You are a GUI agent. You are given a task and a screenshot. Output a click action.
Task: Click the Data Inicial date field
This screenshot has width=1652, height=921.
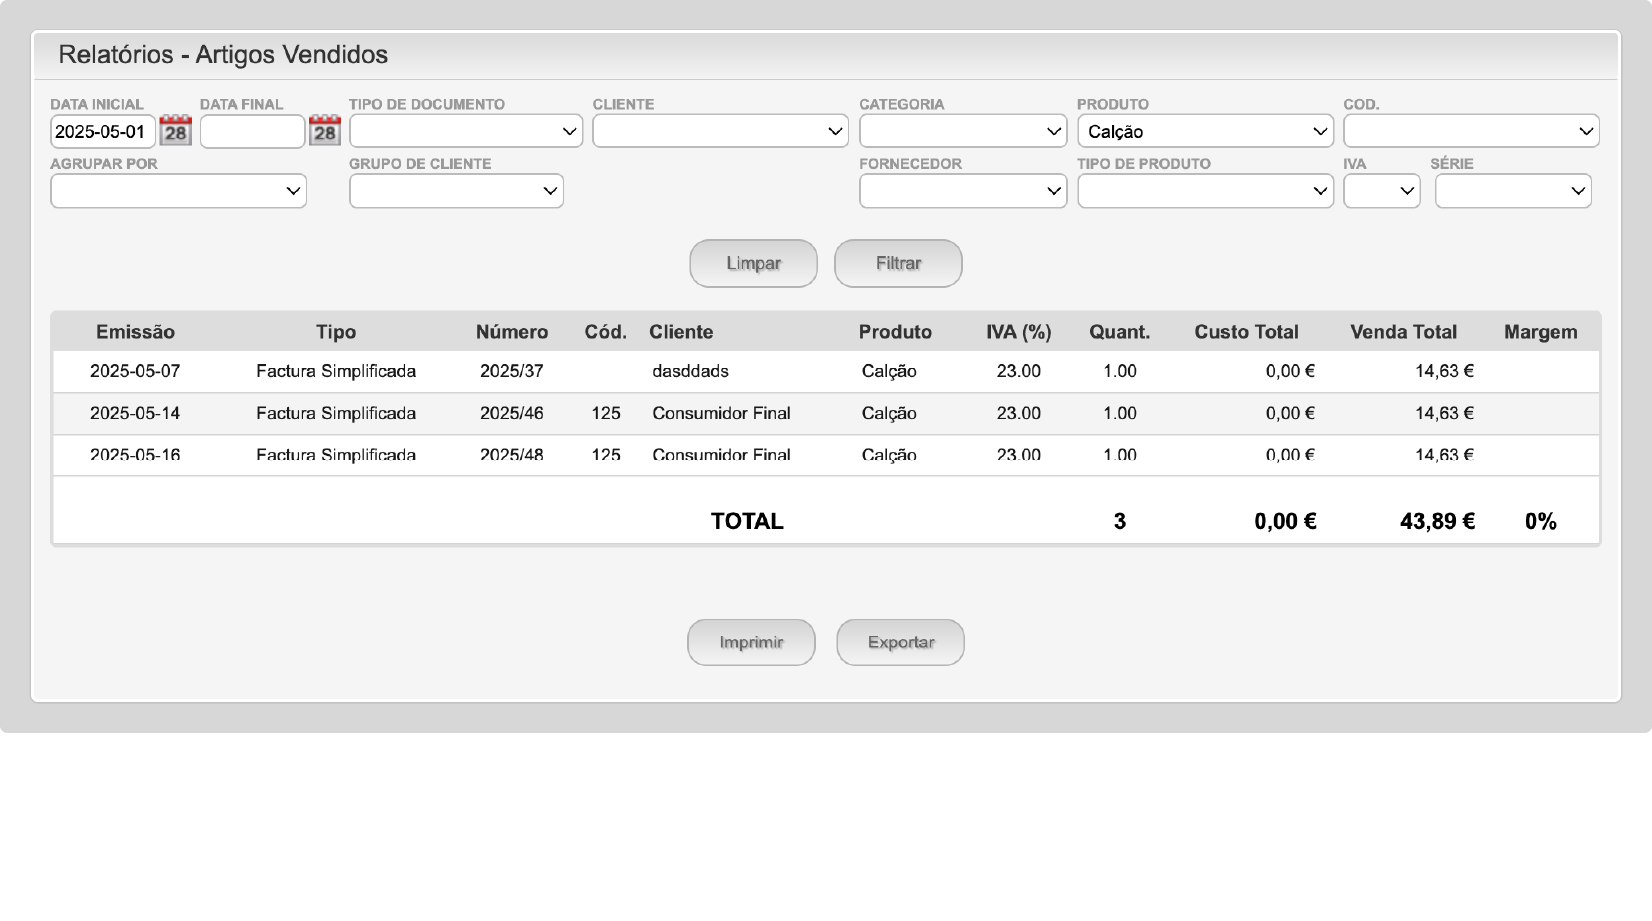pos(102,131)
